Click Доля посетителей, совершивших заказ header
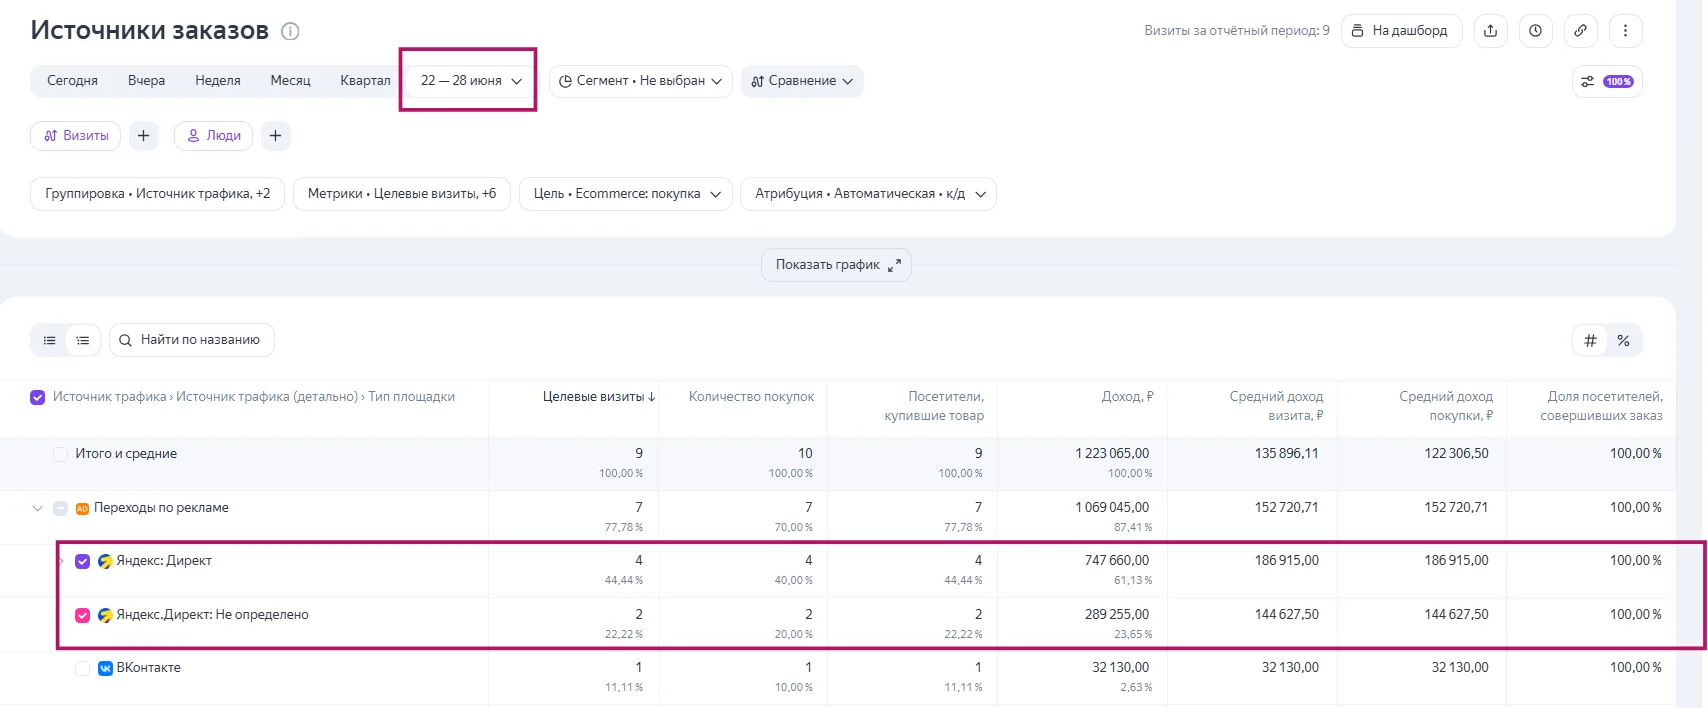 [1601, 406]
